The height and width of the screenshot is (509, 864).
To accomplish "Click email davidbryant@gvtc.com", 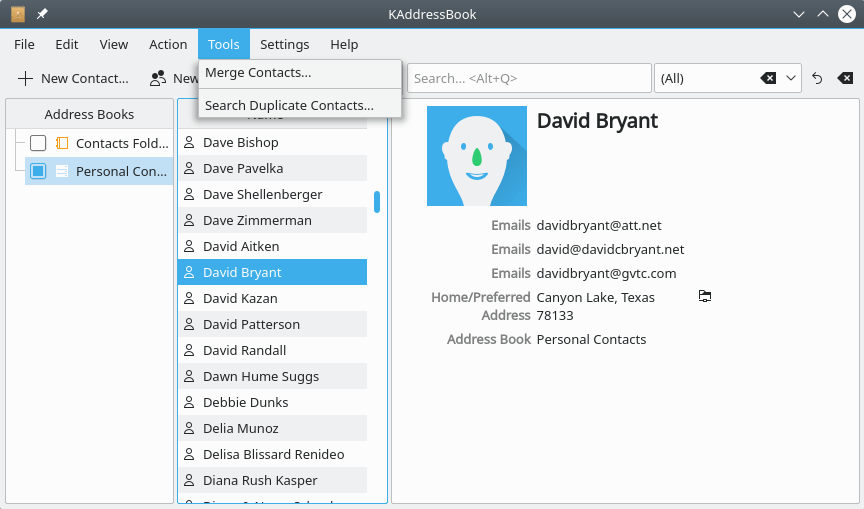I will [x=606, y=273].
